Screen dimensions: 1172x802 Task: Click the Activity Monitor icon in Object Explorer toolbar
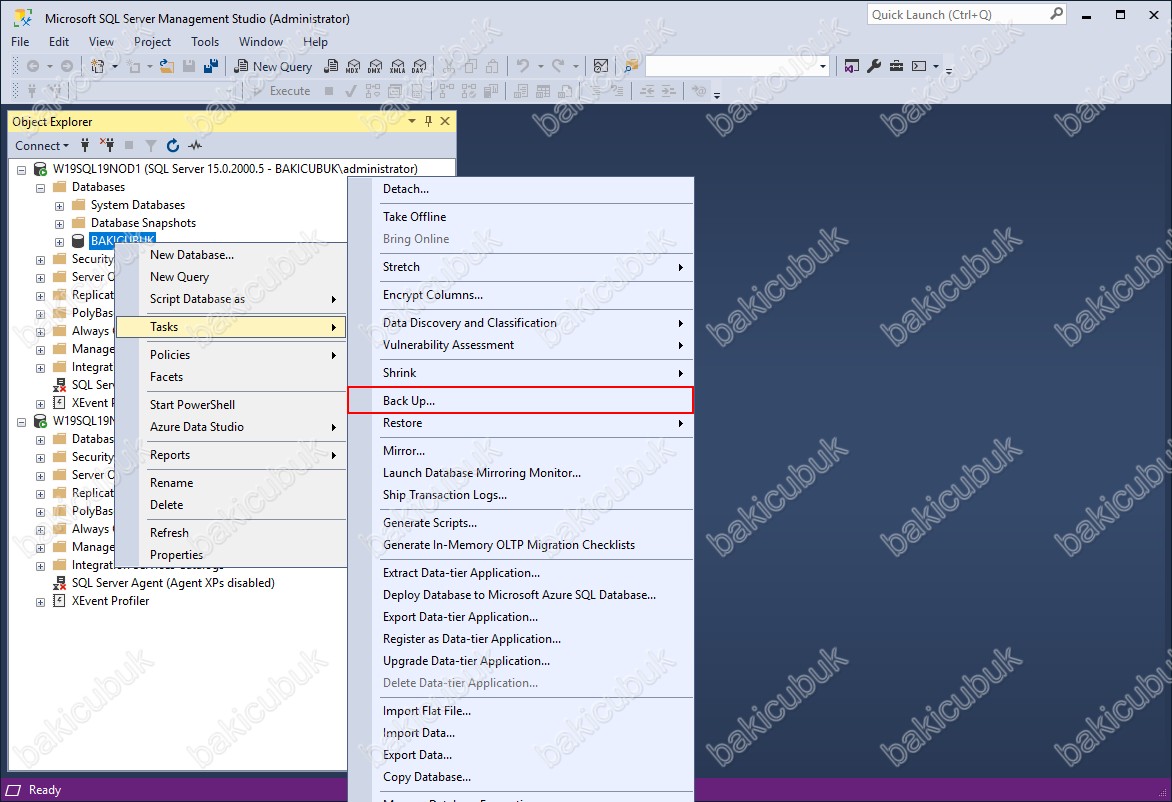(195, 146)
